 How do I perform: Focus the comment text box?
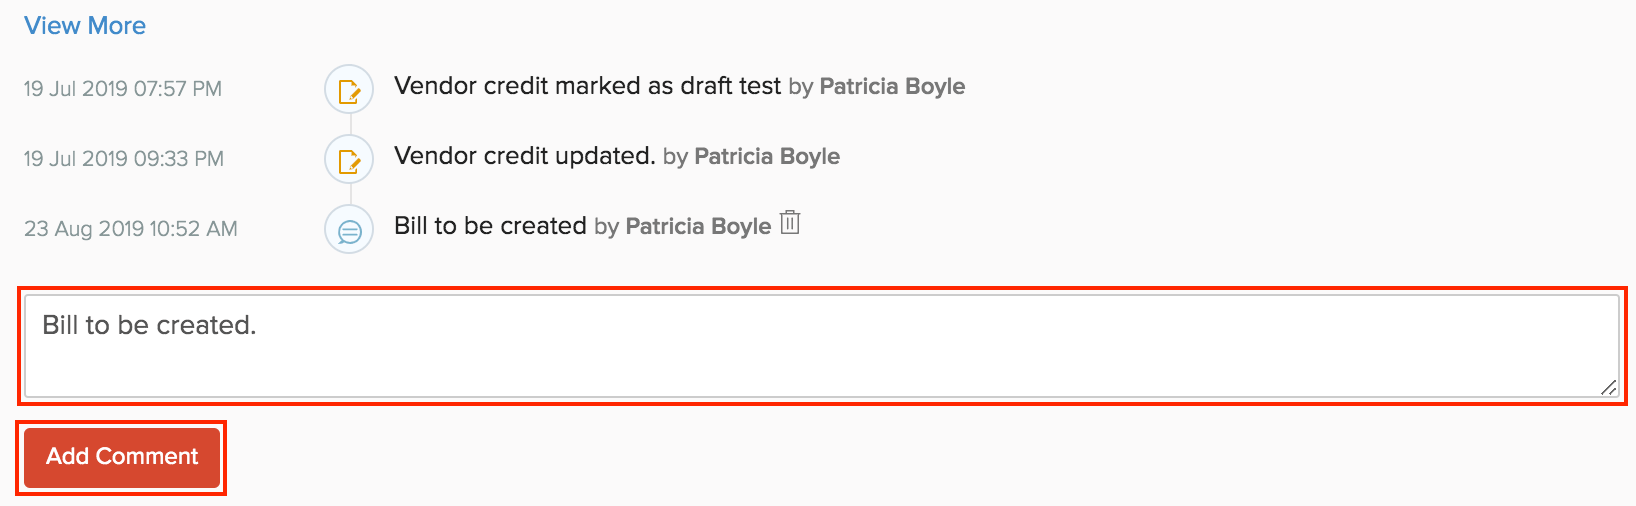pyautogui.click(x=820, y=346)
